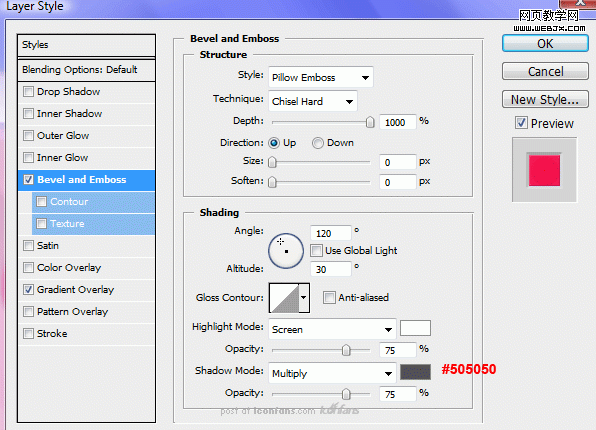Click the Depth slider handle
The height and width of the screenshot is (430, 596).
(x=370, y=122)
